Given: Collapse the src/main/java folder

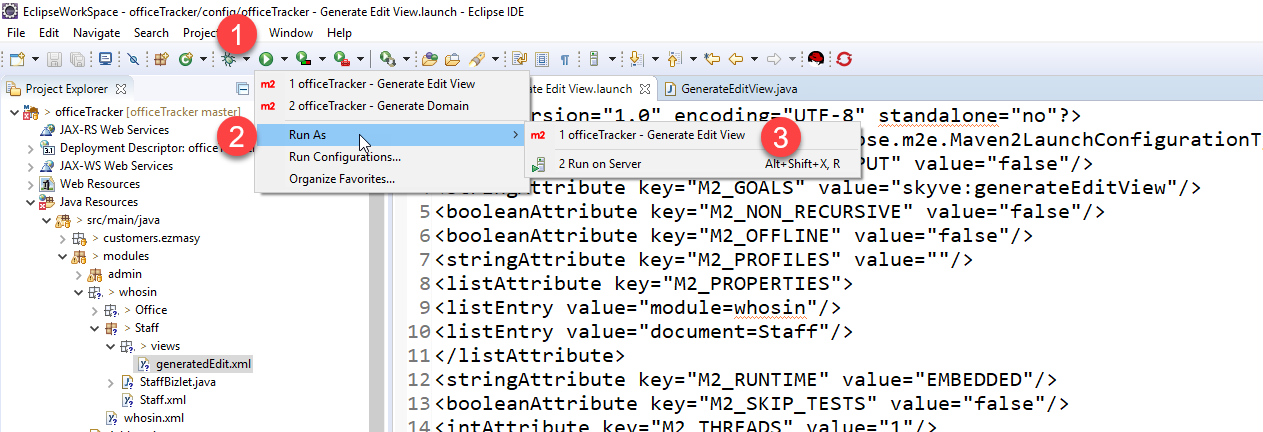Looking at the screenshot, I should [45, 220].
